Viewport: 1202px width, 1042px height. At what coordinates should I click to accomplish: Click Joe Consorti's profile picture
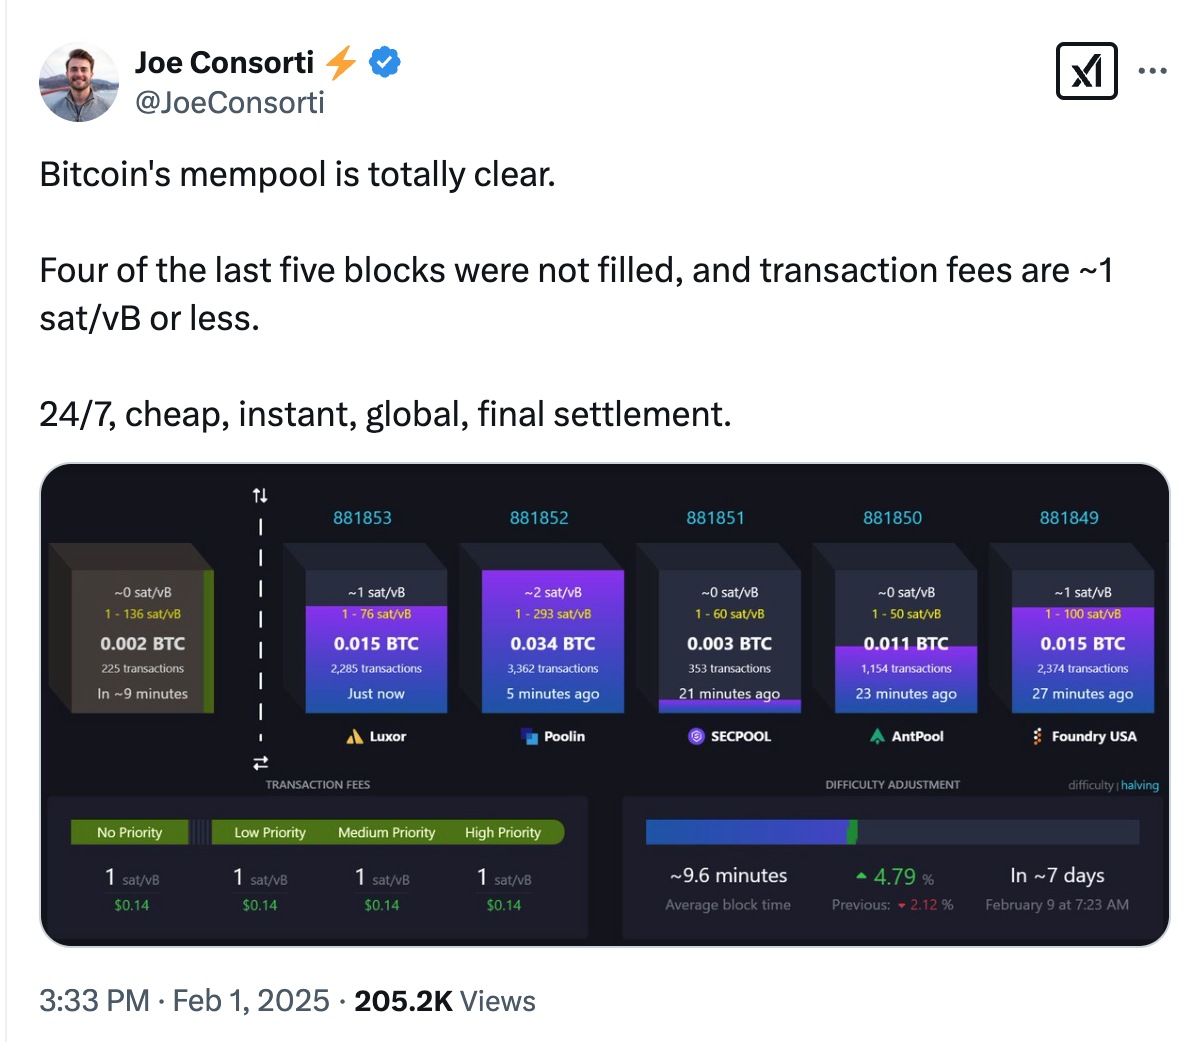tap(79, 82)
